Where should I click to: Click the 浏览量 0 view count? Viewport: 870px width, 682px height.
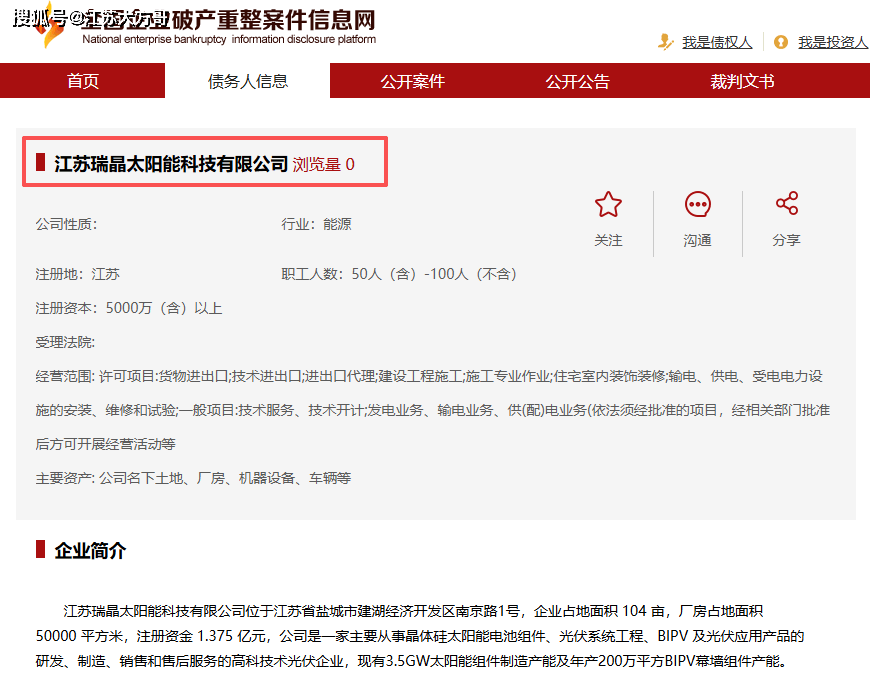tap(323, 164)
